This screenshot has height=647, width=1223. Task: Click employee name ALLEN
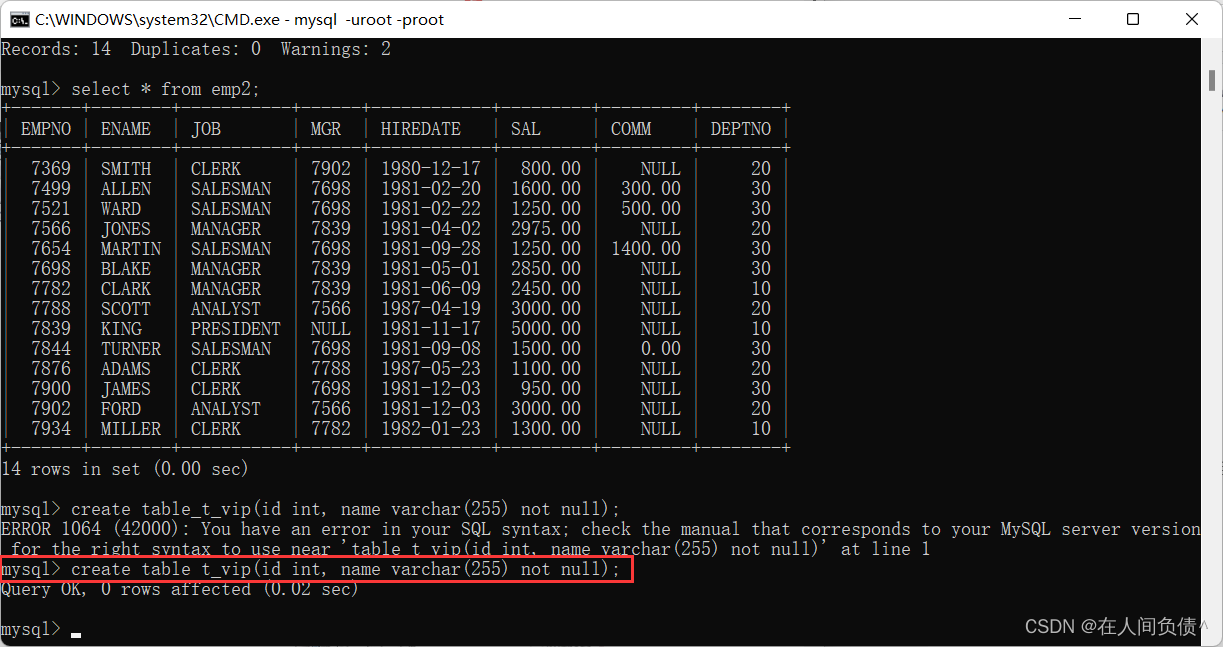126,189
